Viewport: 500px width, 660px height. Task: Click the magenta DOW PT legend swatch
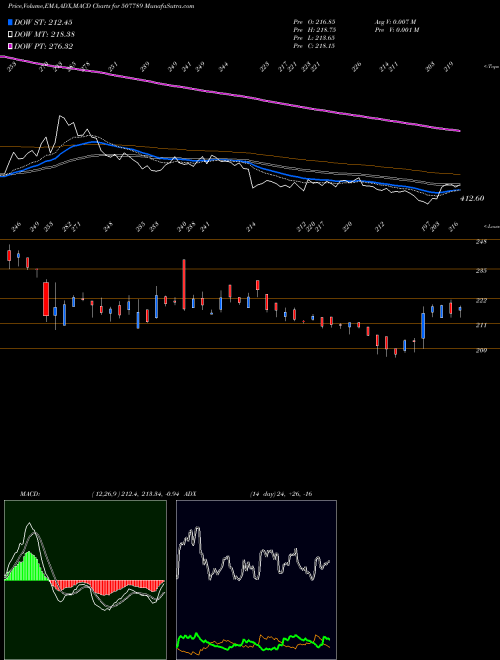[11, 46]
